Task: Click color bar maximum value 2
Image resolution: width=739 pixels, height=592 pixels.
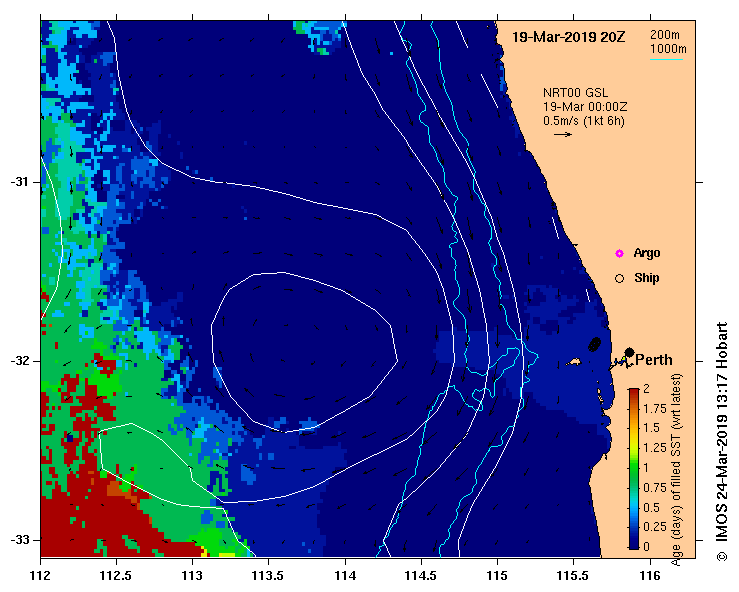Action: pos(647,389)
